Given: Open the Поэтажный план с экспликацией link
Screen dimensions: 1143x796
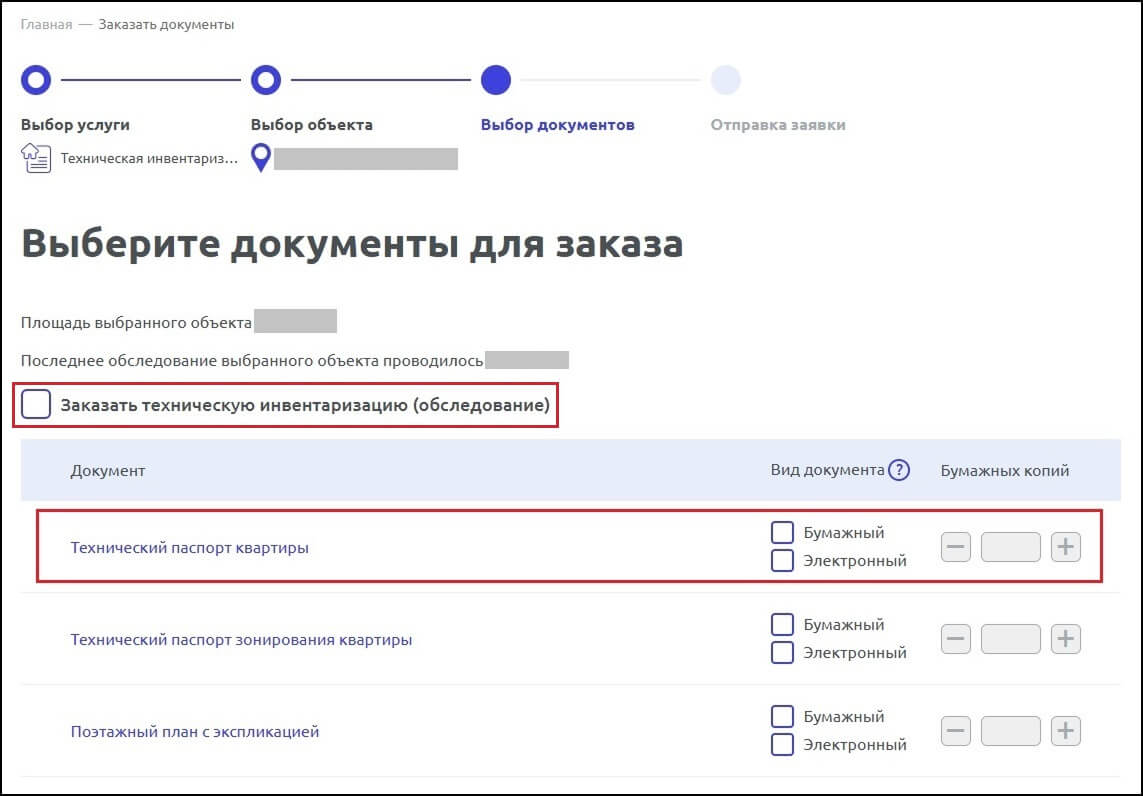Looking at the screenshot, I should coord(193,731).
